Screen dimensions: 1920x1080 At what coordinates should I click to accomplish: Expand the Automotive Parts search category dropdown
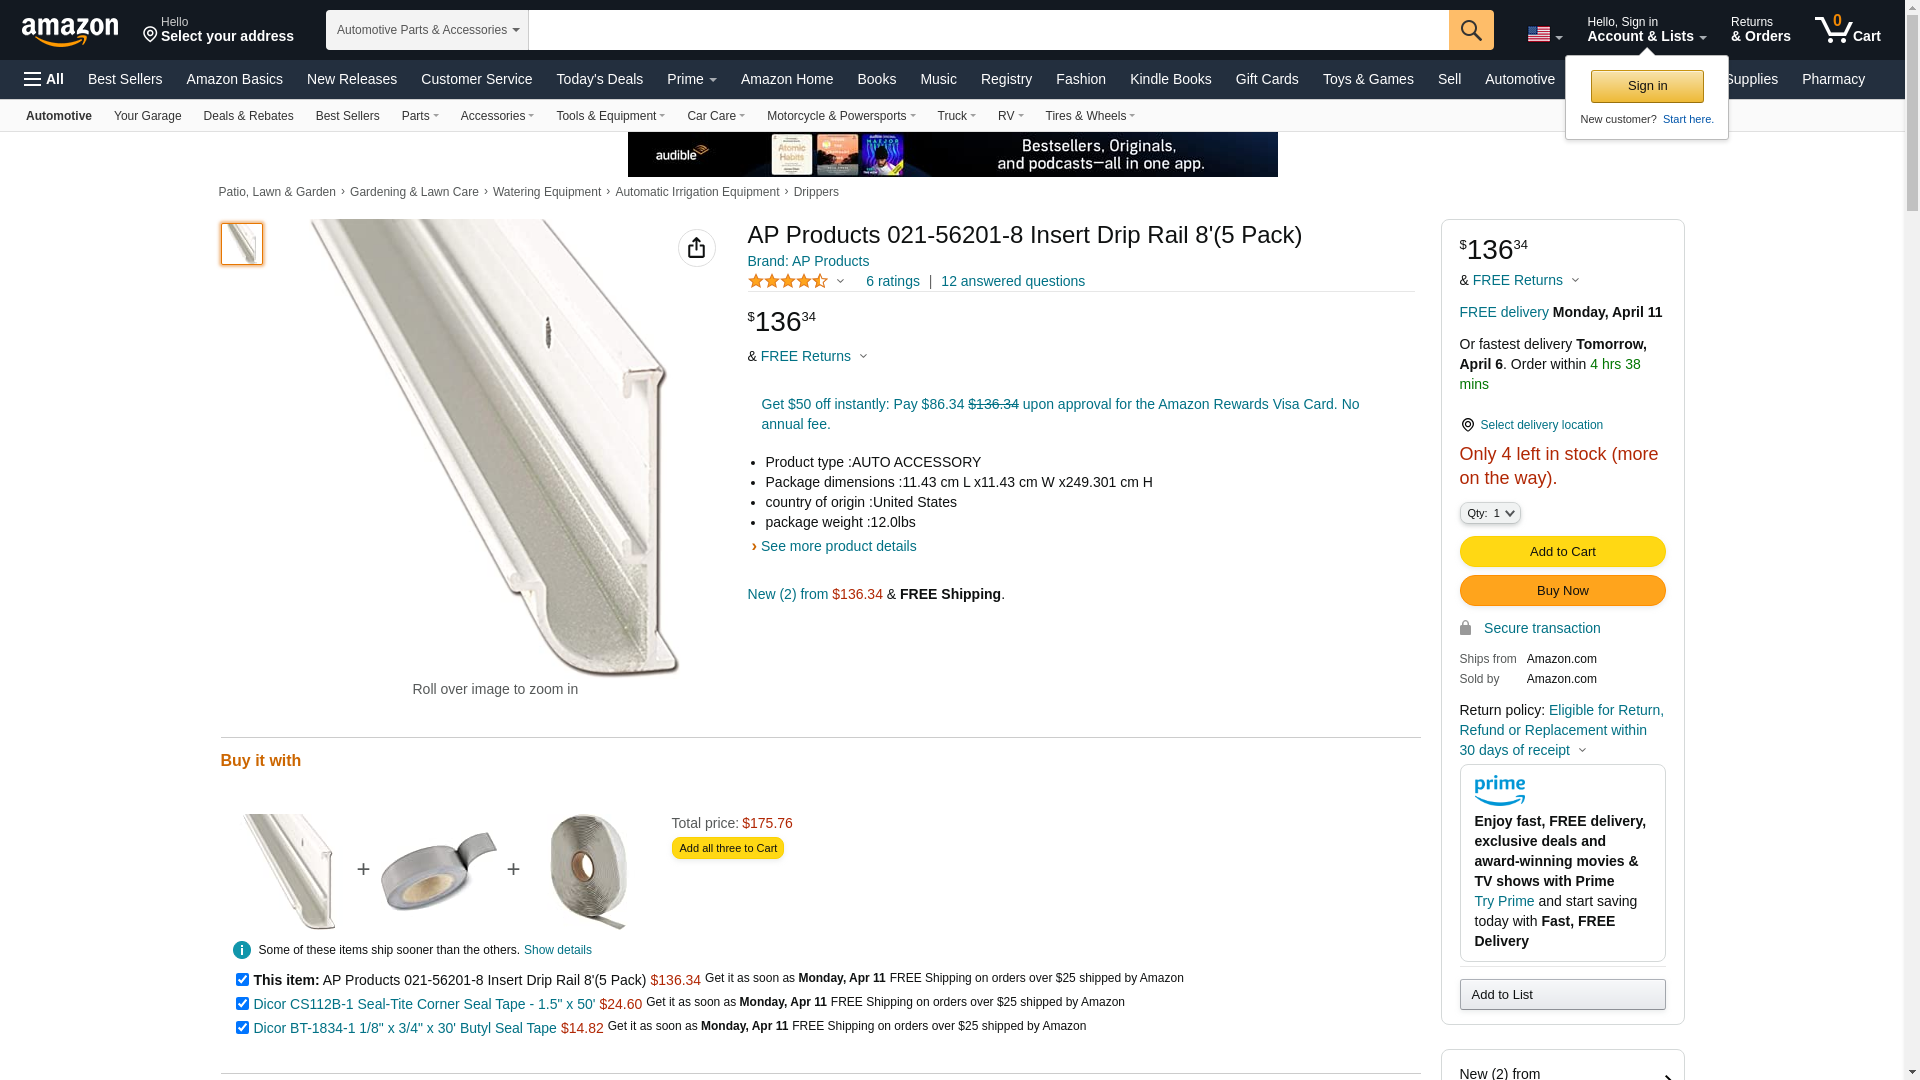427,30
